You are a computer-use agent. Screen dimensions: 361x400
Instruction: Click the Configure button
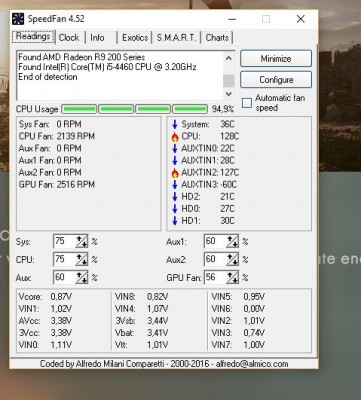pyautogui.click(x=276, y=80)
